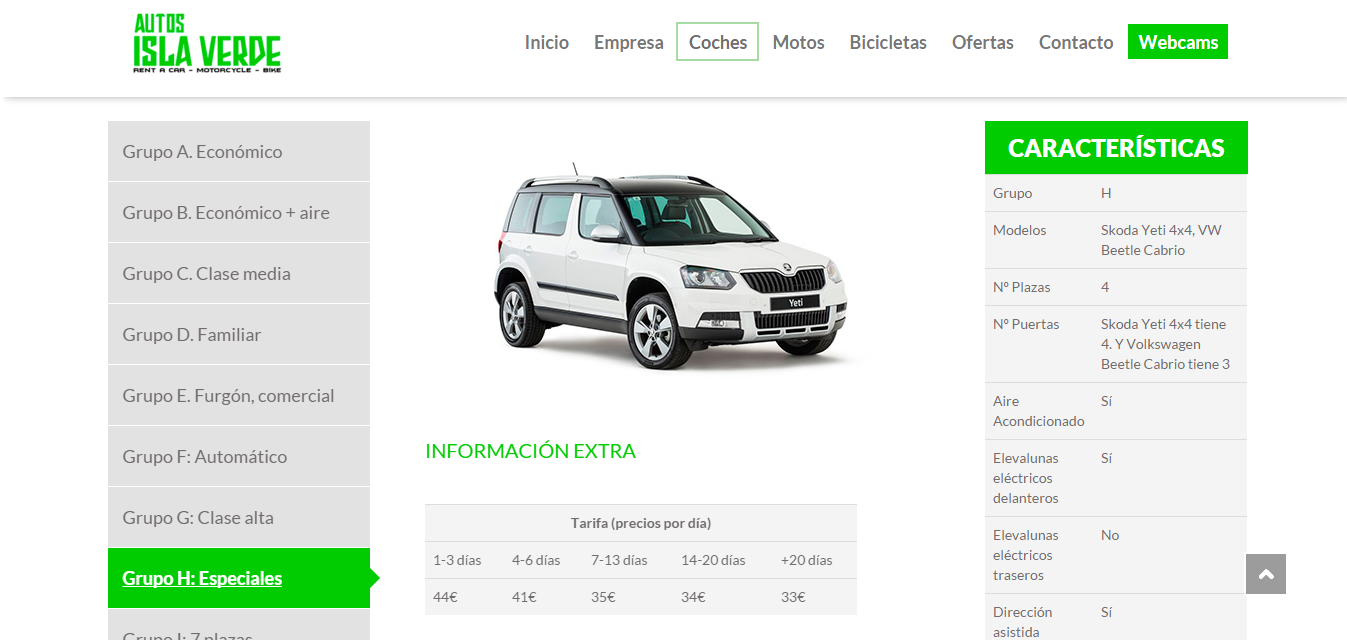Open Grupo C. Clase media
The image size is (1347, 640).
tap(239, 273)
